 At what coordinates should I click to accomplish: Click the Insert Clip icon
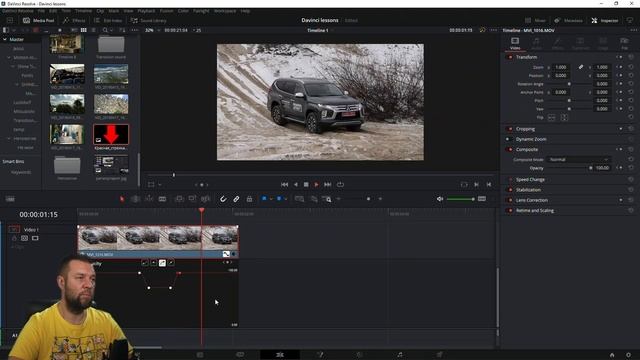click(x=179, y=199)
